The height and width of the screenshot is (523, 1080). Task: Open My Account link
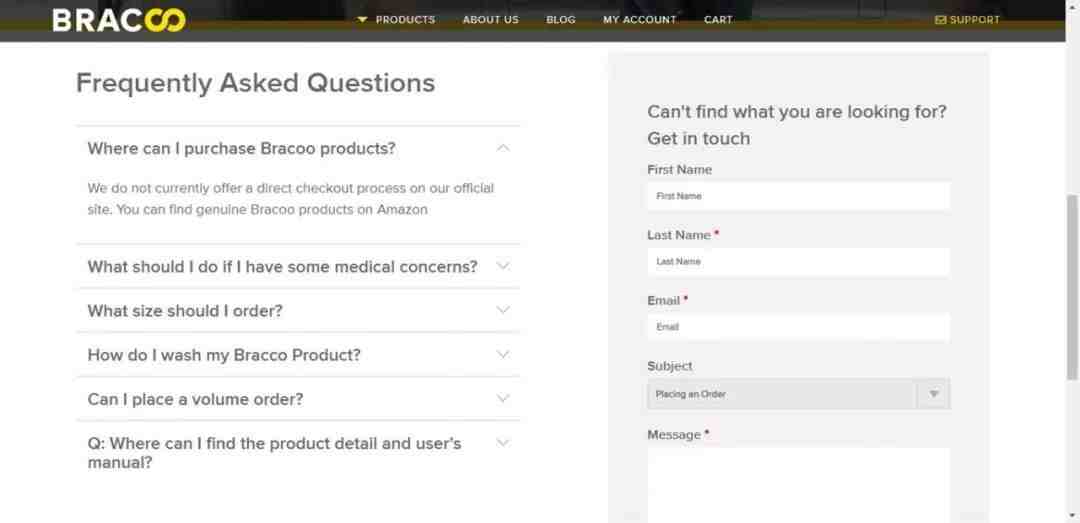tap(640, 20)
